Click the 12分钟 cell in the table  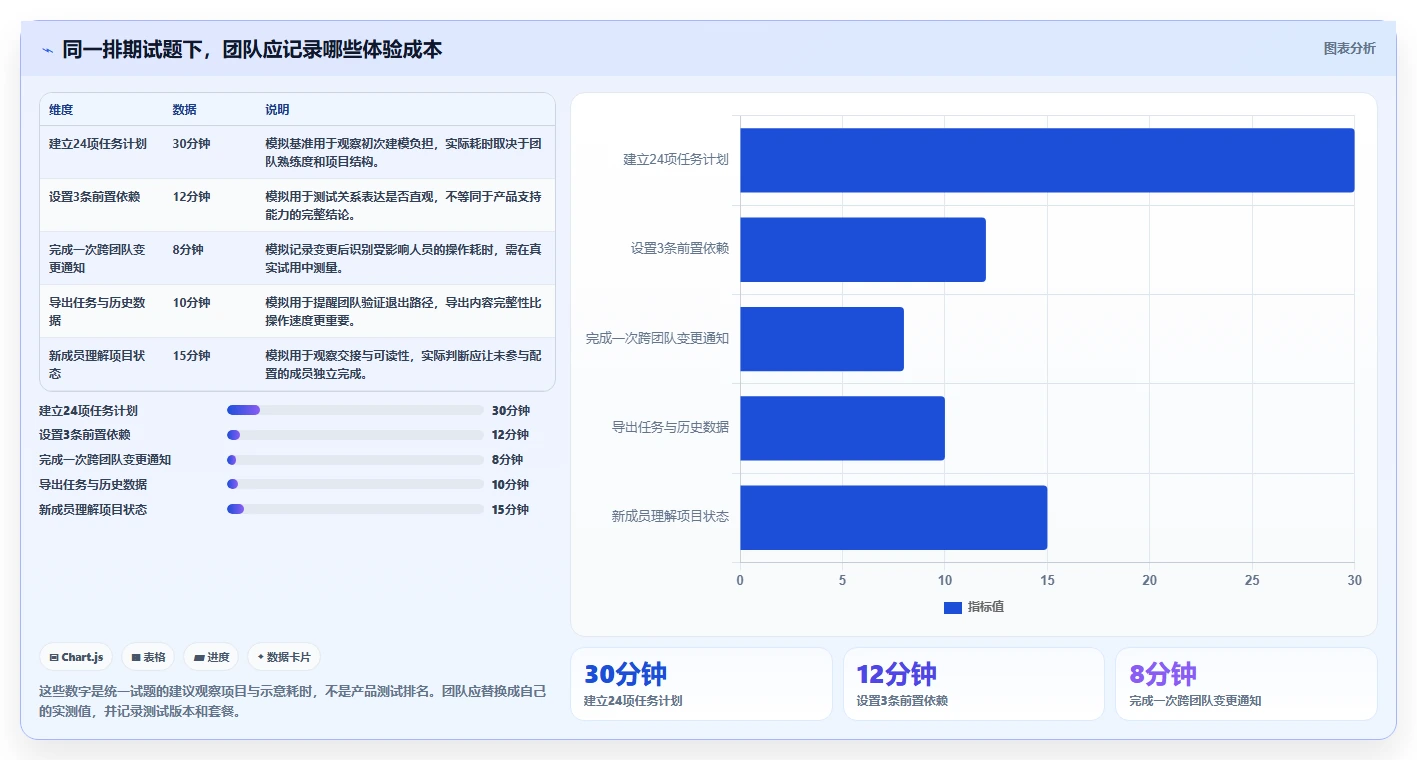point(191,196)
